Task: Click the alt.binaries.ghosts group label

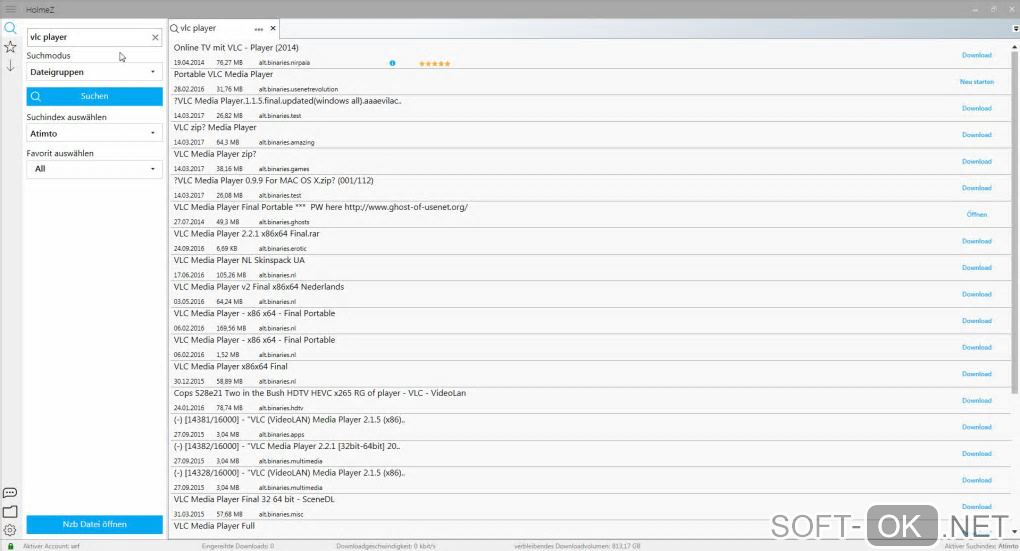Action: point(284,222)
